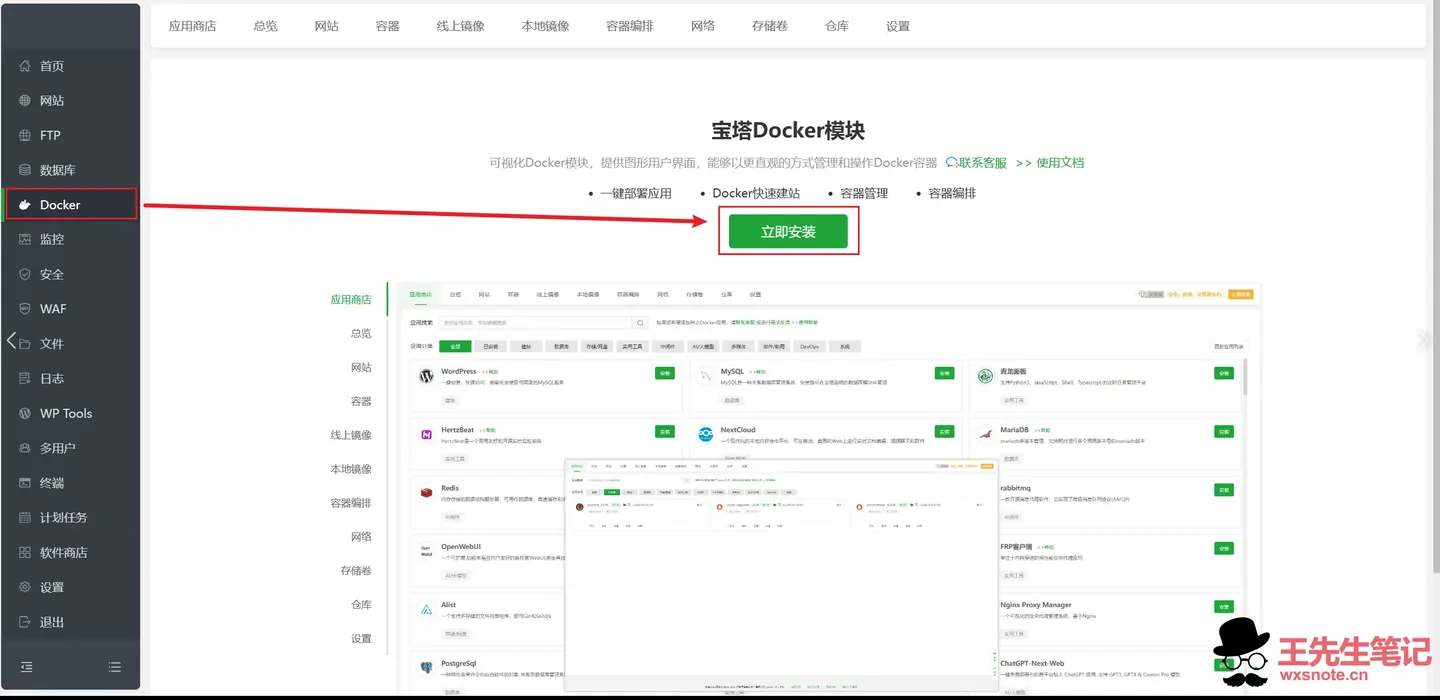The width and height of the screenshot is (1440, 700).
Task: Select 网络 in the preview list
Action: click(361, 537)
